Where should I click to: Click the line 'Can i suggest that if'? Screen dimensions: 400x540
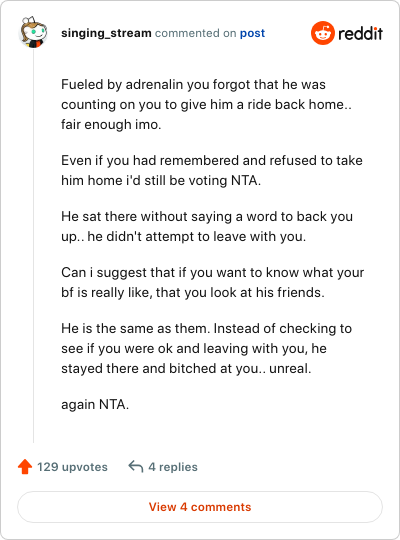[x=213, y=272]
